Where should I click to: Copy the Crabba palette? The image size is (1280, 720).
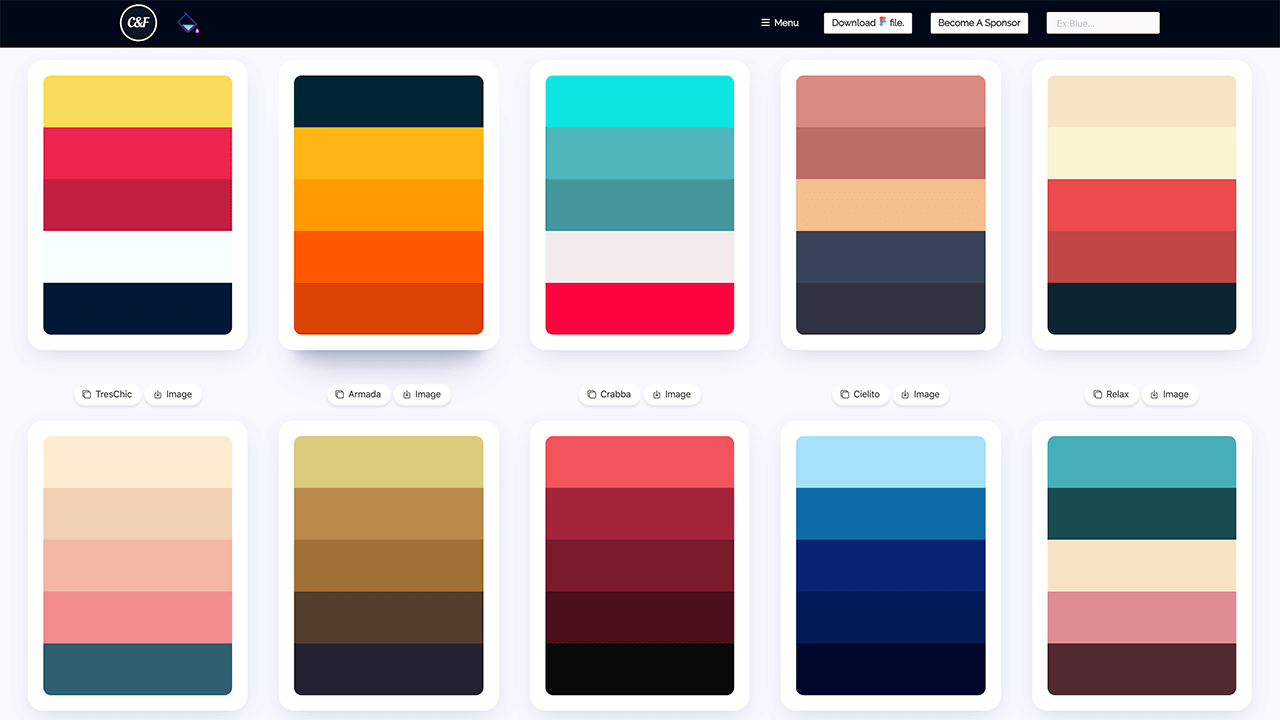609,394
